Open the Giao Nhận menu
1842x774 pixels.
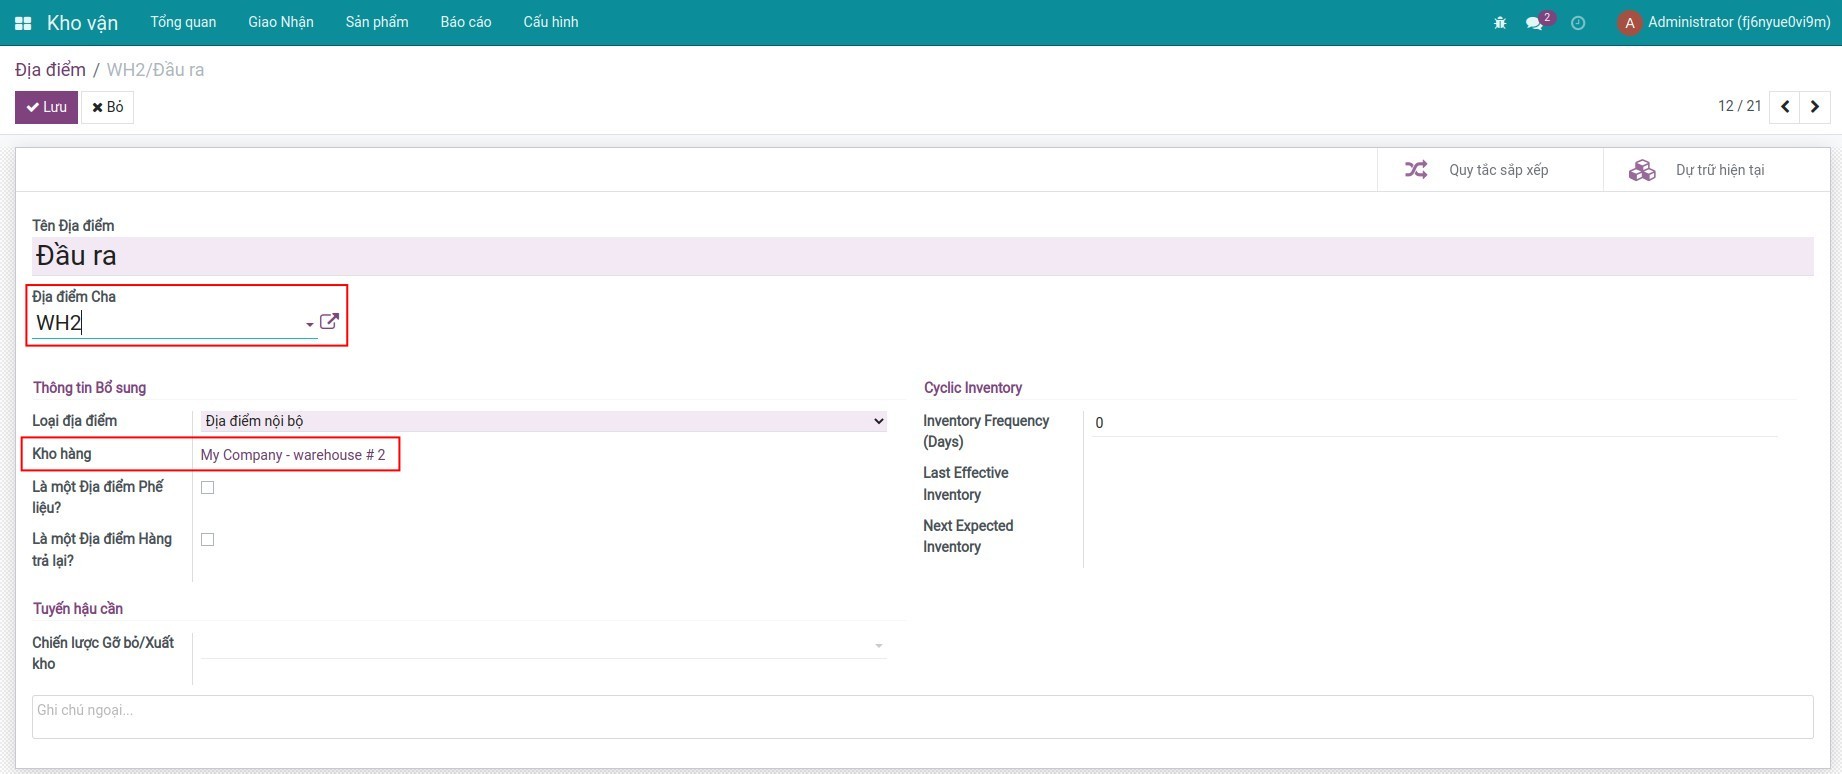click(x=281, y=22)
